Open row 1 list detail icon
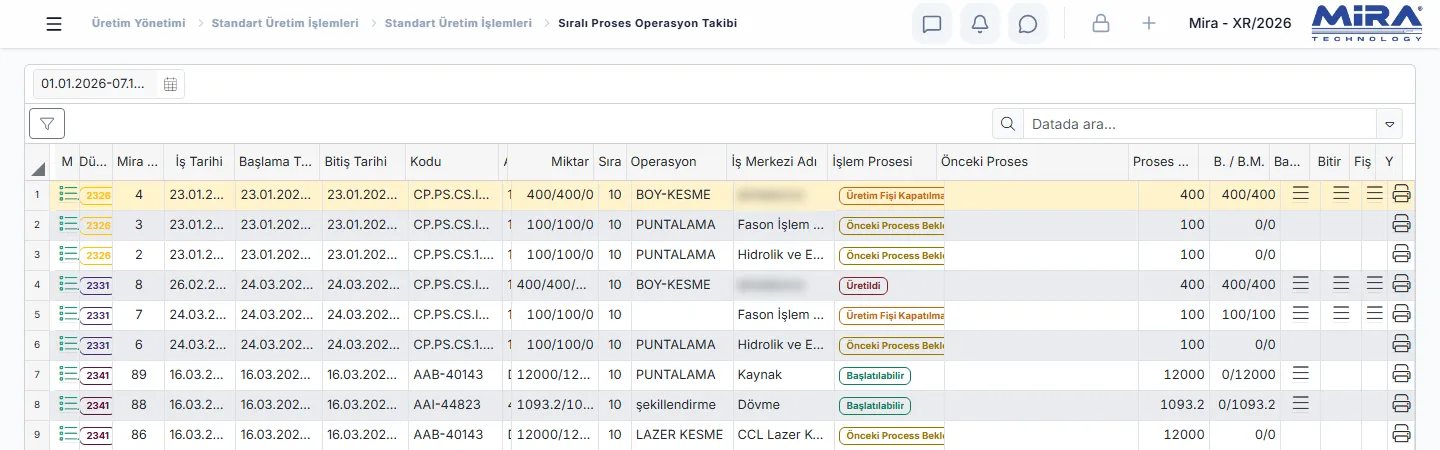The image size is (1440, 450). point(68,194)
